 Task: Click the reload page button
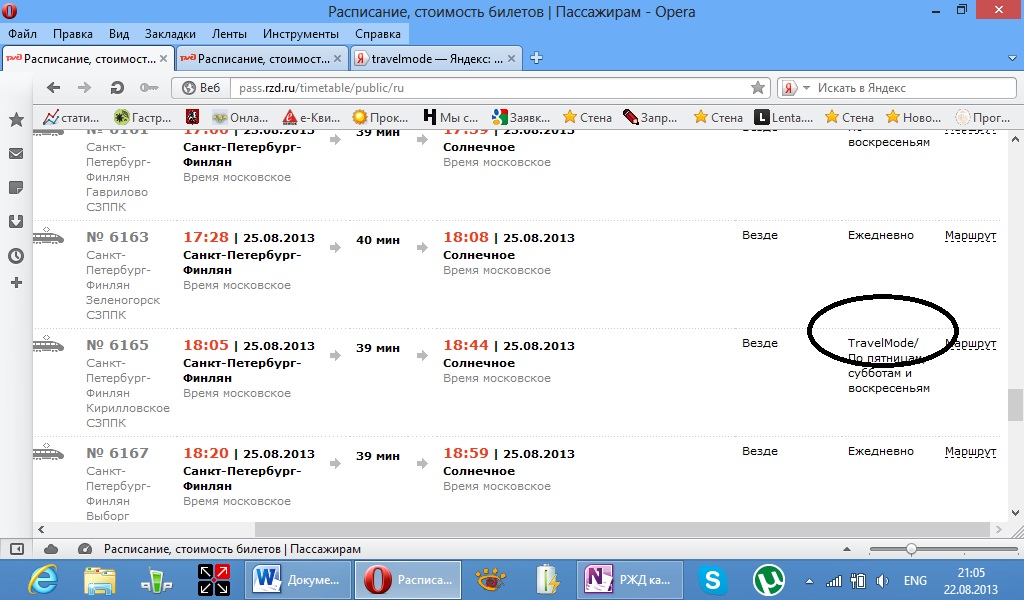(116, 88)
